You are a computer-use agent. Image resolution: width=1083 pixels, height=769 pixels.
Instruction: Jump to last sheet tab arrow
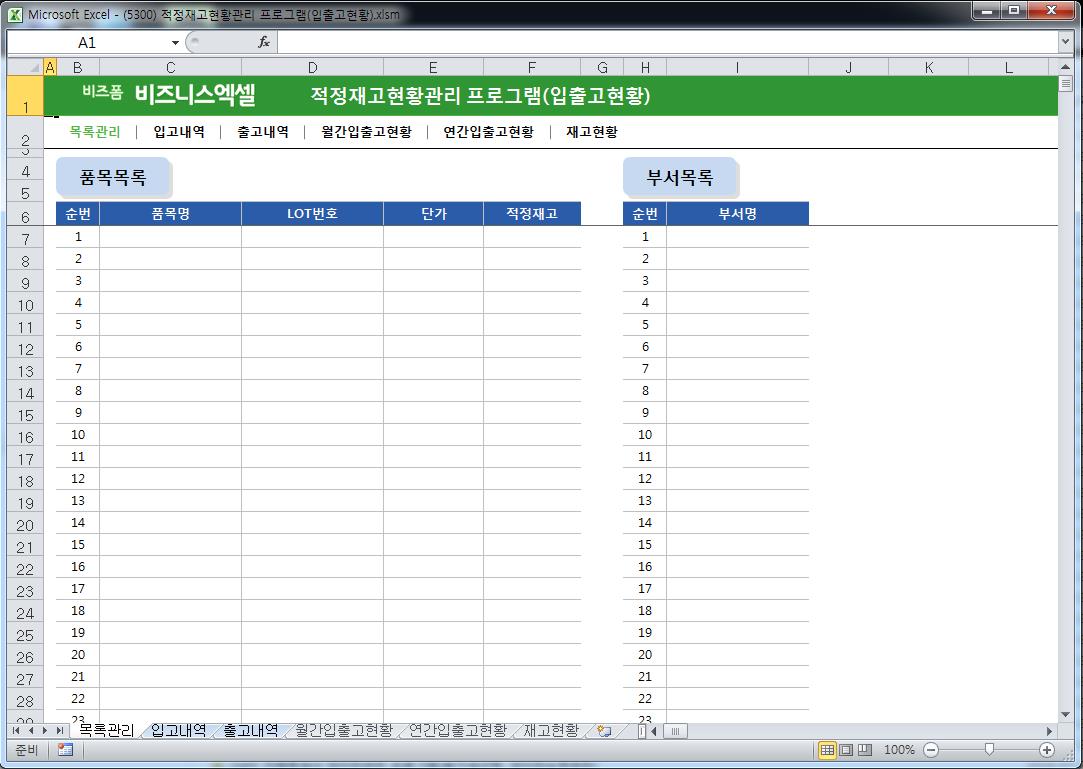[x=59, y=730]
